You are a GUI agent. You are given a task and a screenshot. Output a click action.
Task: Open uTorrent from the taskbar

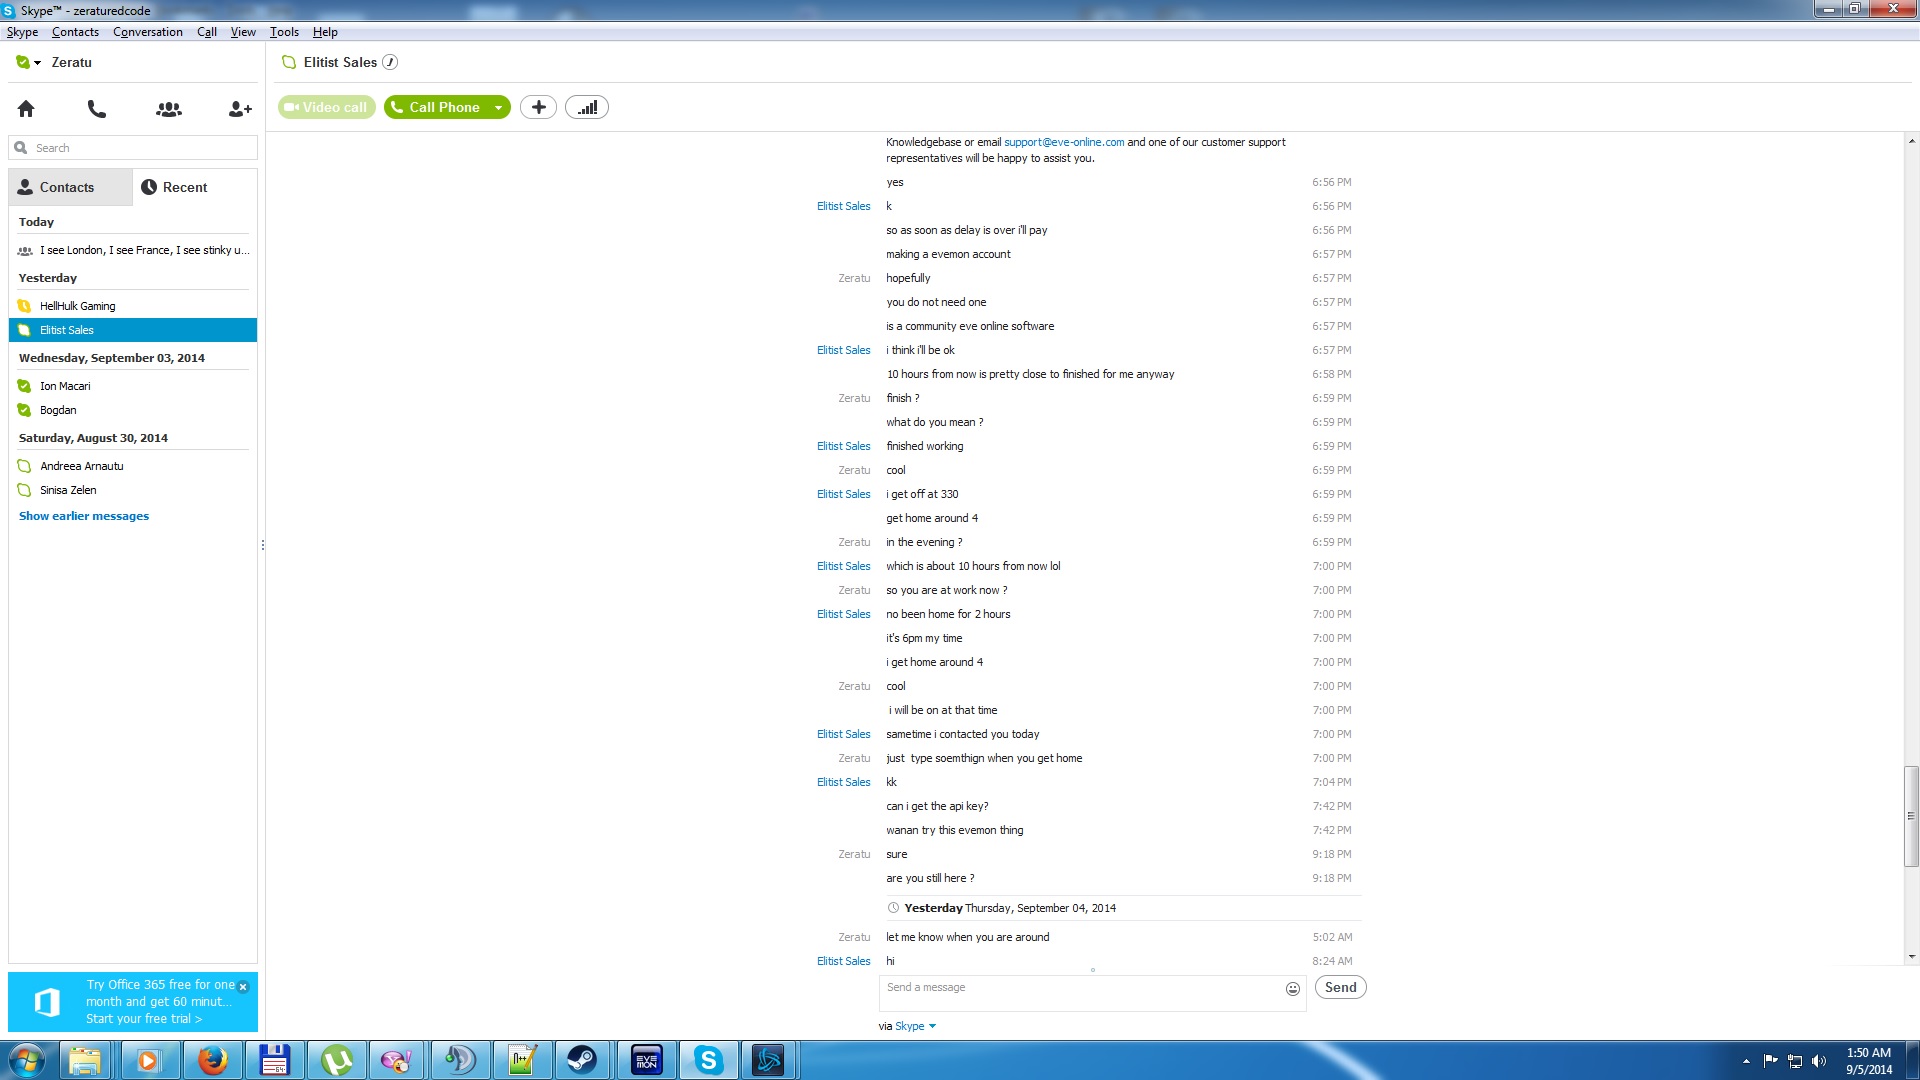coord(336,1059)
